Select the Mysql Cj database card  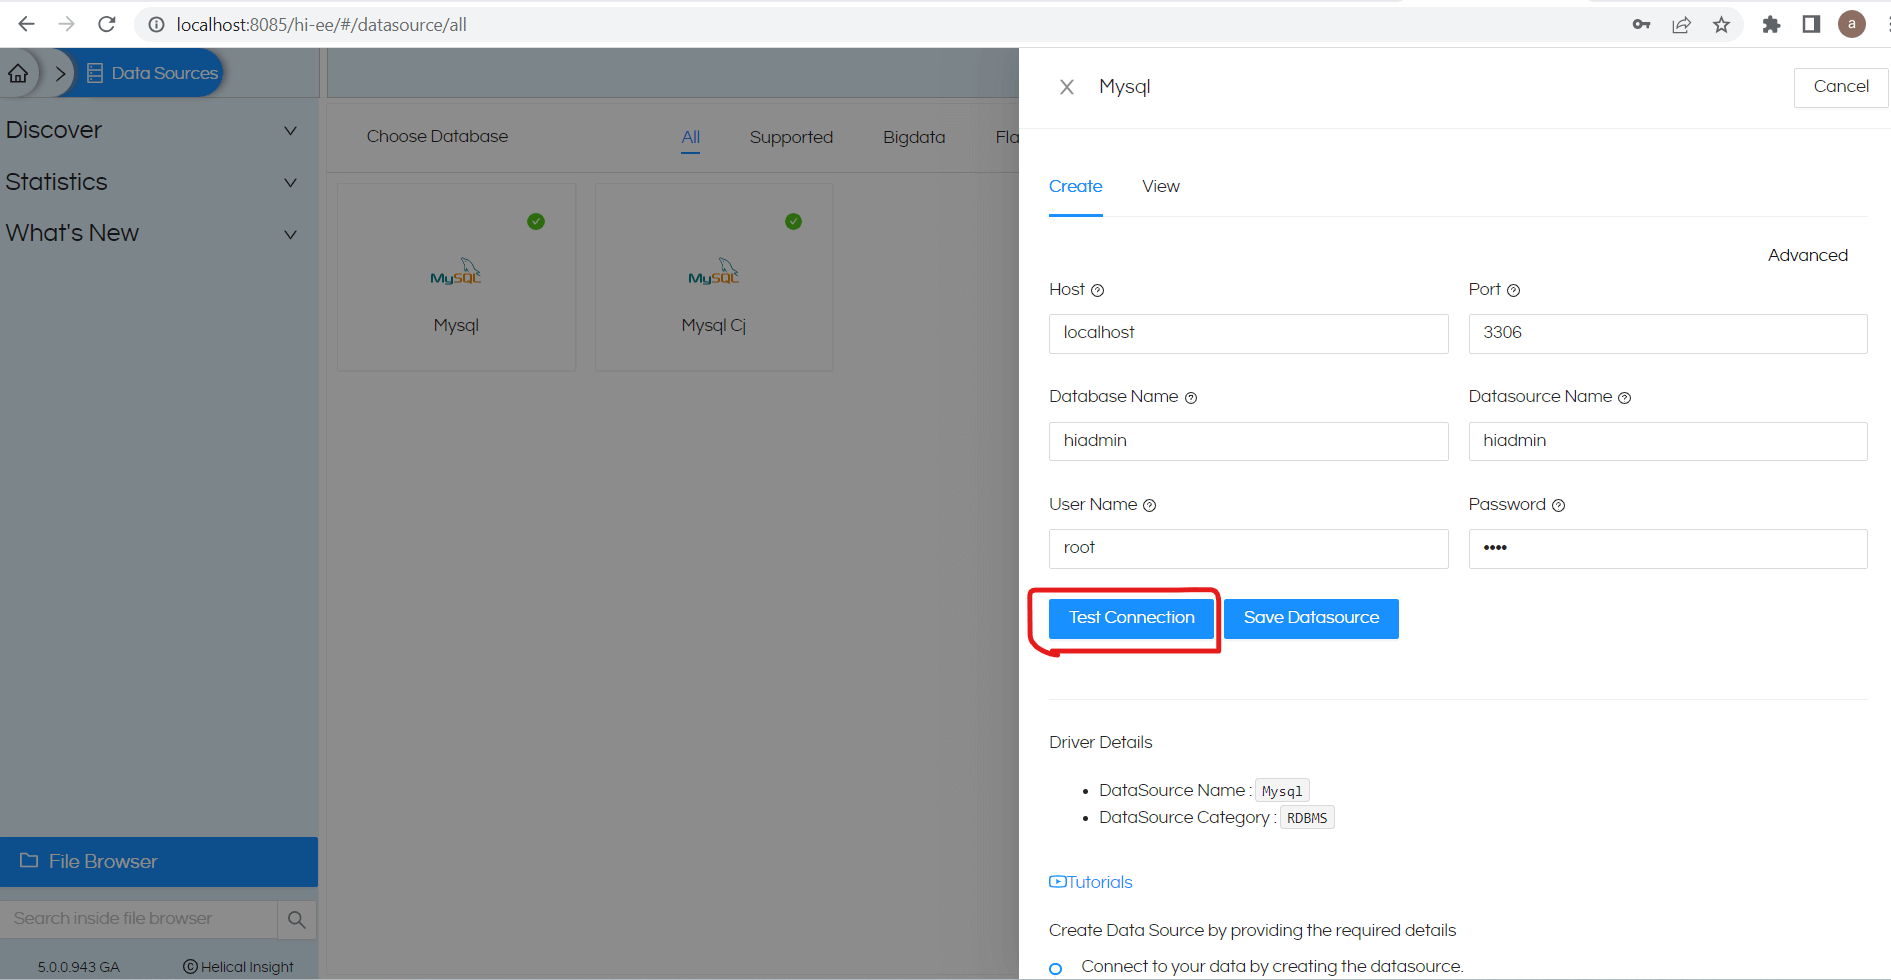coord(714,277)
